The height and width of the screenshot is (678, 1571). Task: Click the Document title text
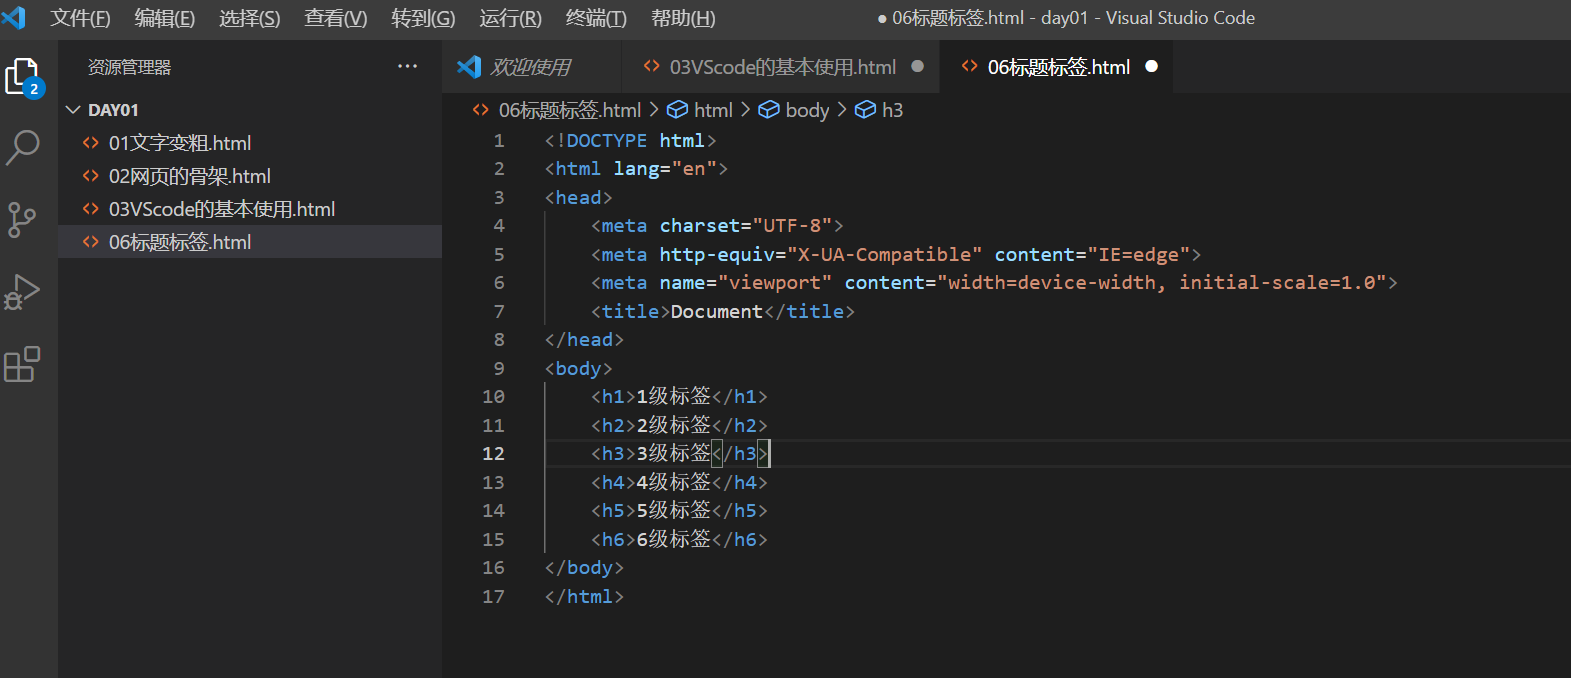point(717,312)
